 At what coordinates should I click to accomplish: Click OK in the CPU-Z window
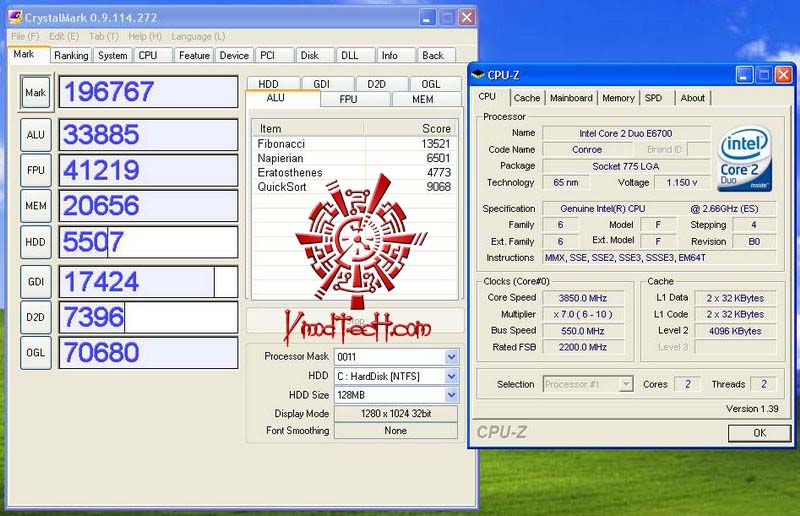(759, 433)
